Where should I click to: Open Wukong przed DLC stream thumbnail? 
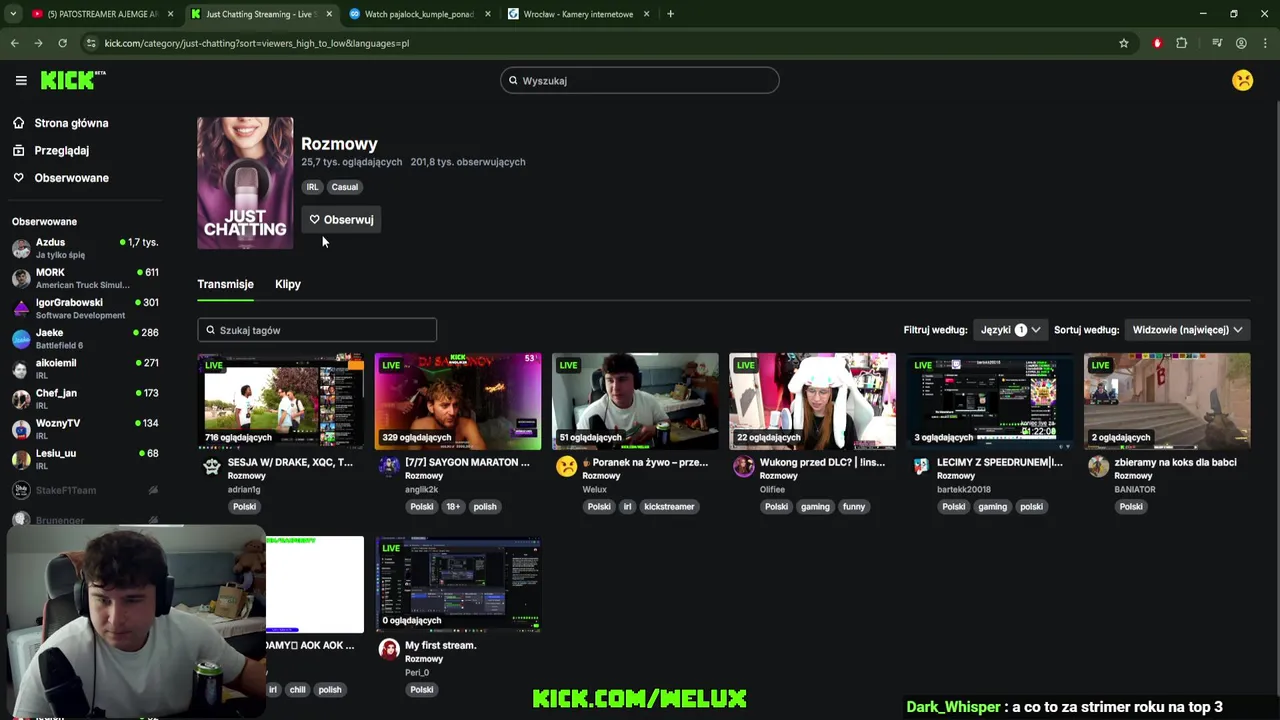(x=813, y=402)
